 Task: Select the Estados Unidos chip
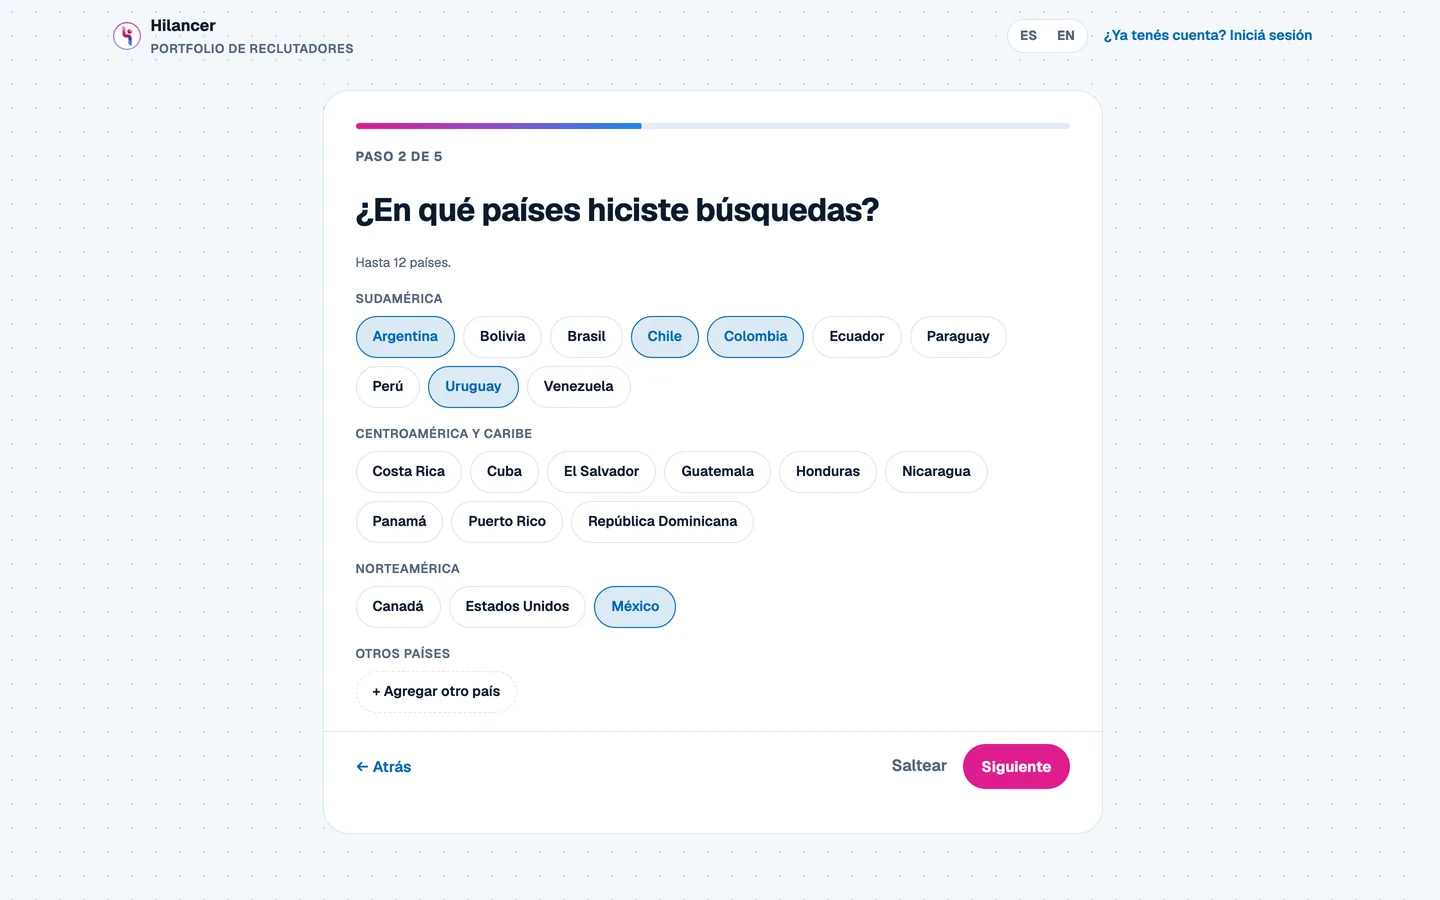517,607
